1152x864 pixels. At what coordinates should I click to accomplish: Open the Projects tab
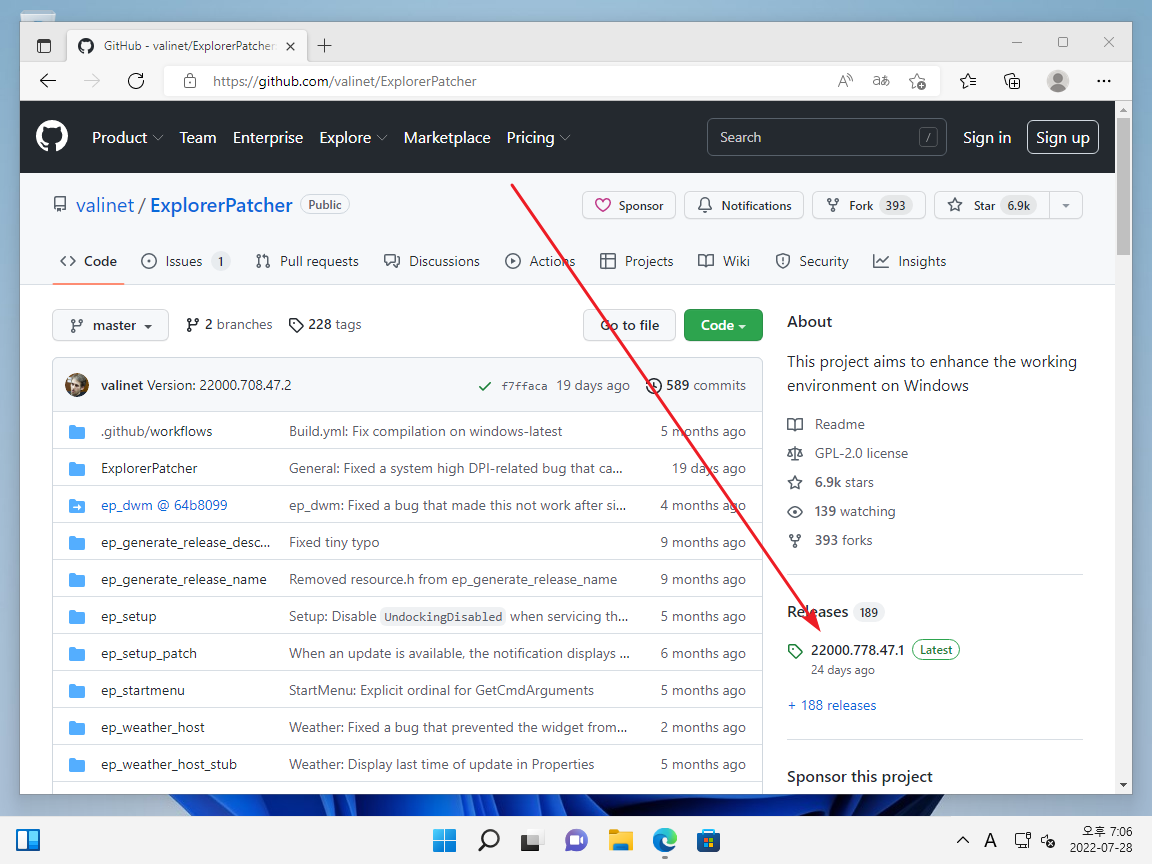pos(636,262)
